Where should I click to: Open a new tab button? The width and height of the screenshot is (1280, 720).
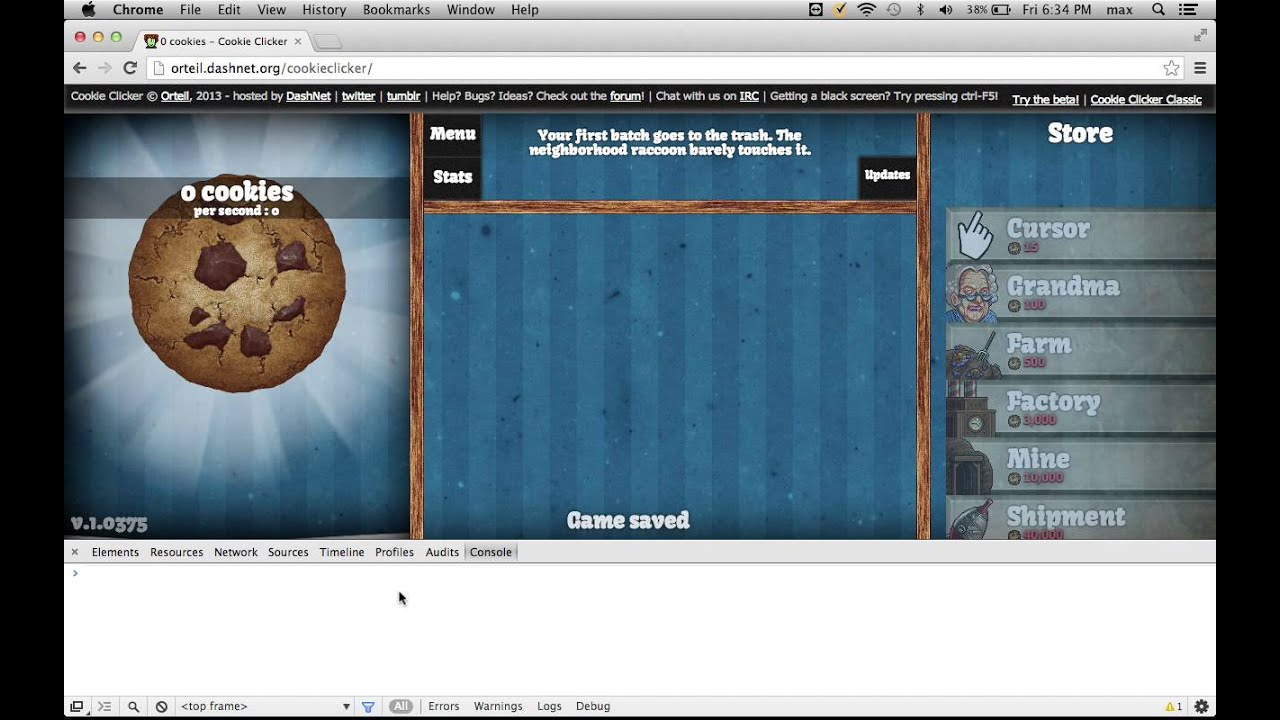click(x=329, y=41)
